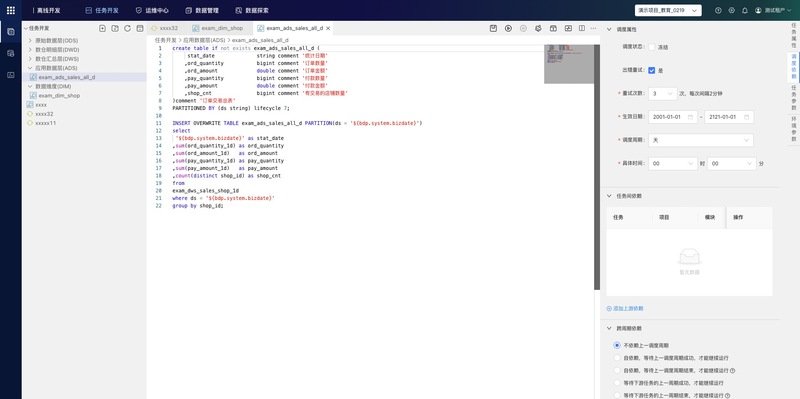Screen dimensions: 800x399
Task: Select the 不依赖上一调度周期 radio option
Action: (617, 345)
